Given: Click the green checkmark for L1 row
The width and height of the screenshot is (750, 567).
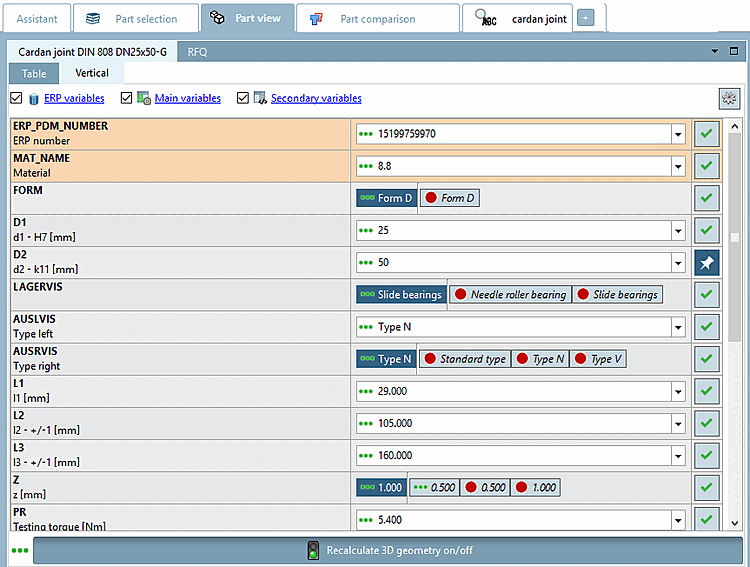Looking at the screenshot, I should 706,391.
